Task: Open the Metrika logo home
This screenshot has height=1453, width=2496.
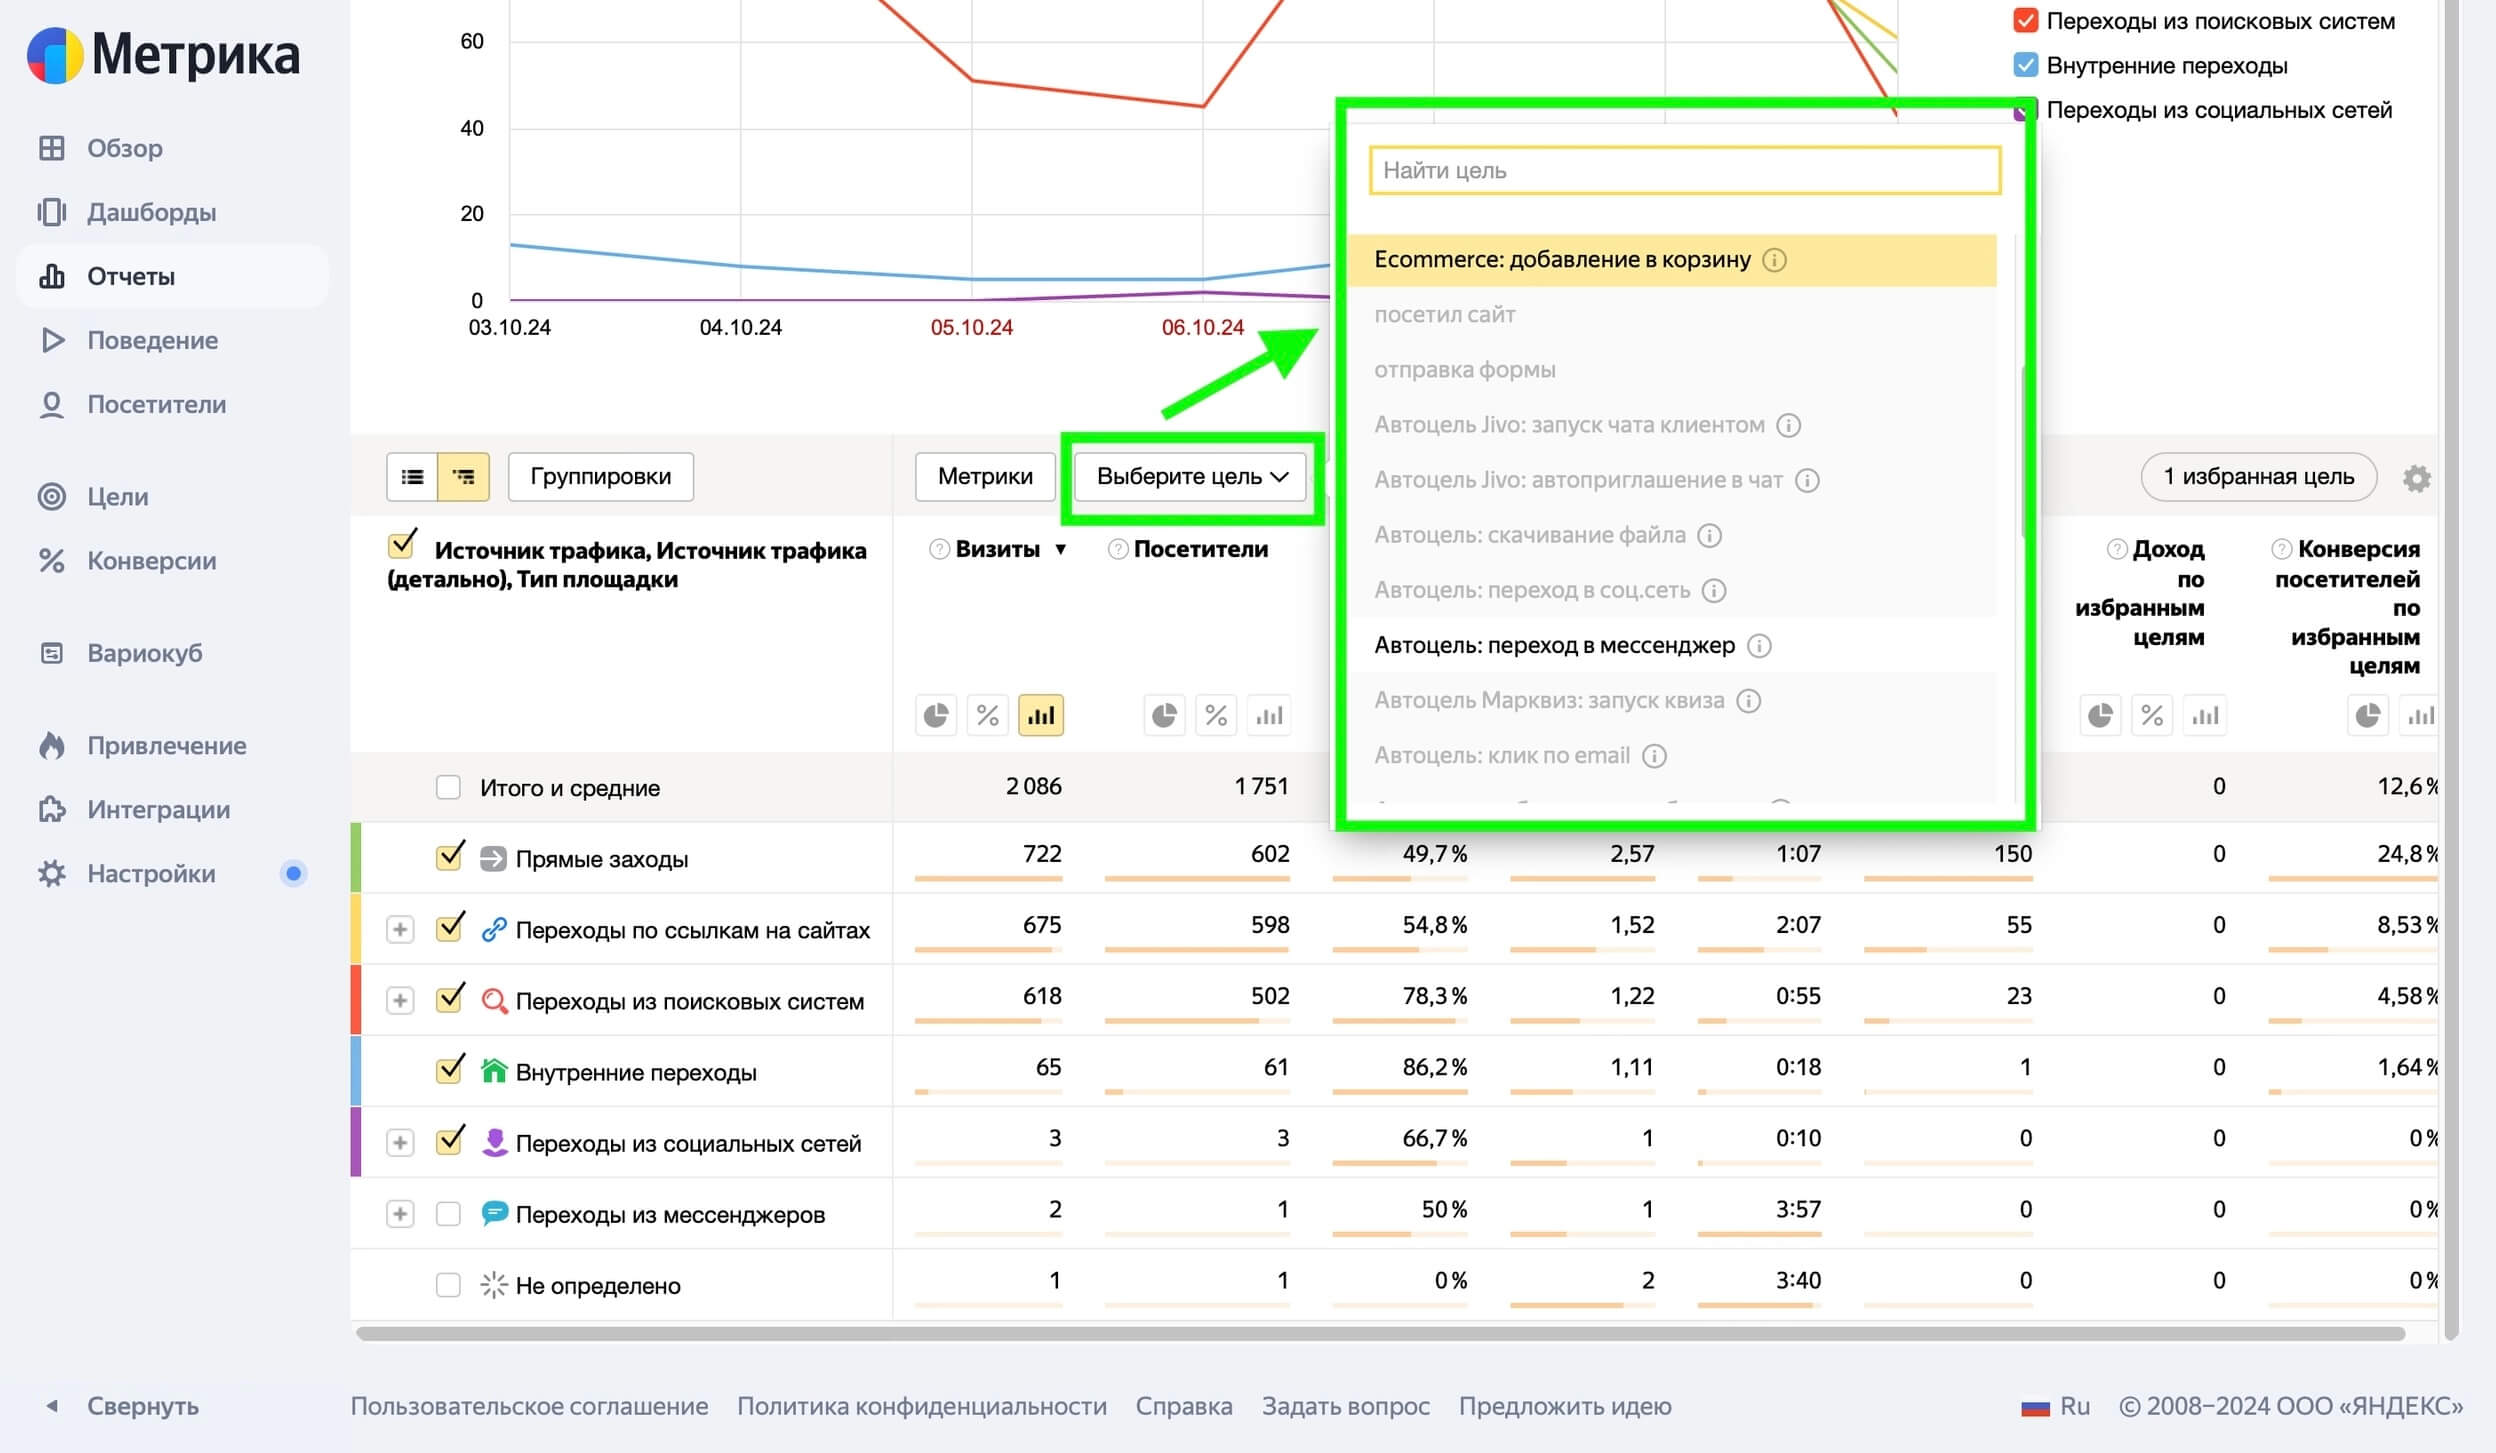Action: click(163, 54)
